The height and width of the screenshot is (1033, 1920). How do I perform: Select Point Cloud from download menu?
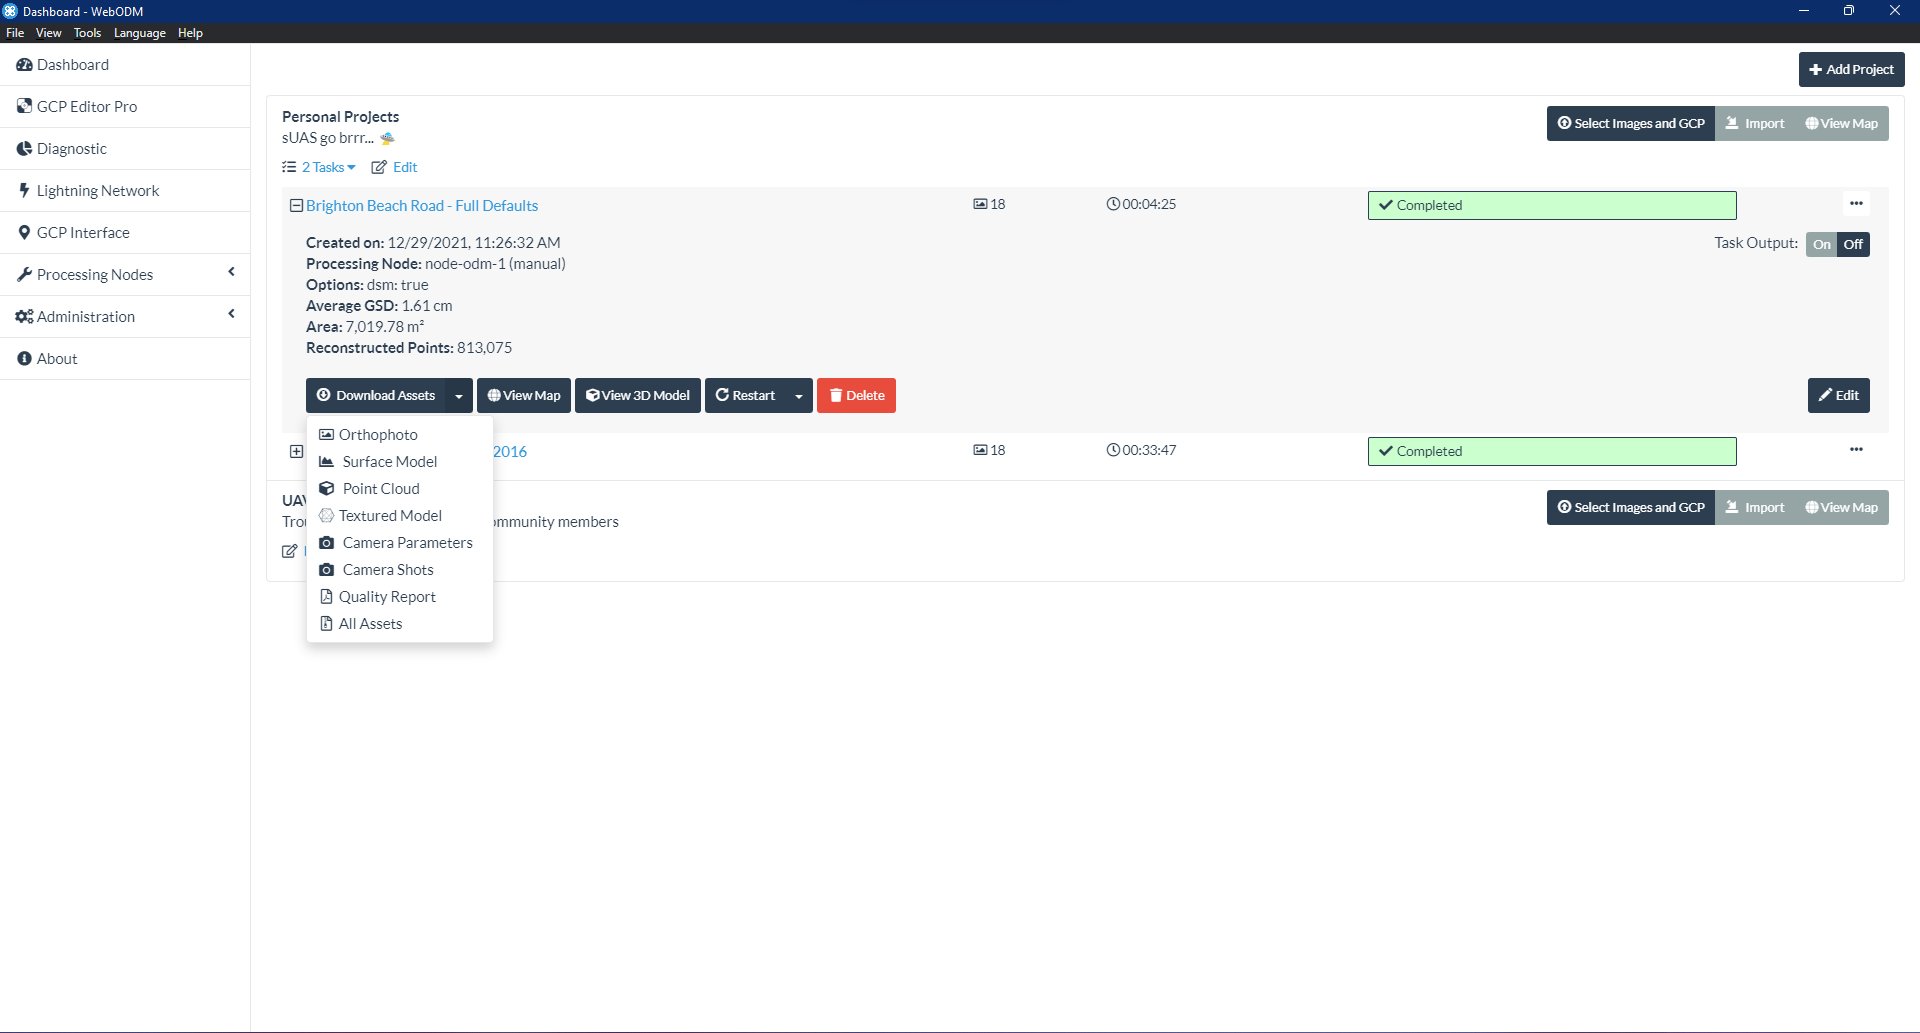[x=380, y=489]
